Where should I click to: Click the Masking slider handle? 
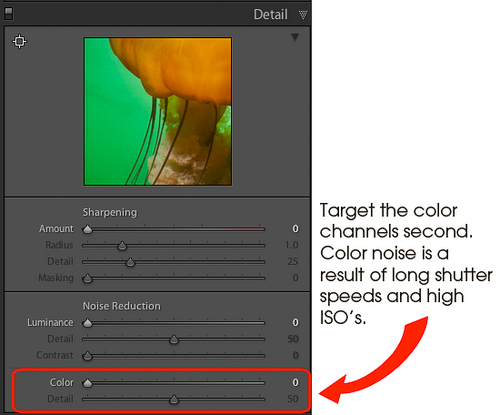pyautogui.click(x=88, y=278)
